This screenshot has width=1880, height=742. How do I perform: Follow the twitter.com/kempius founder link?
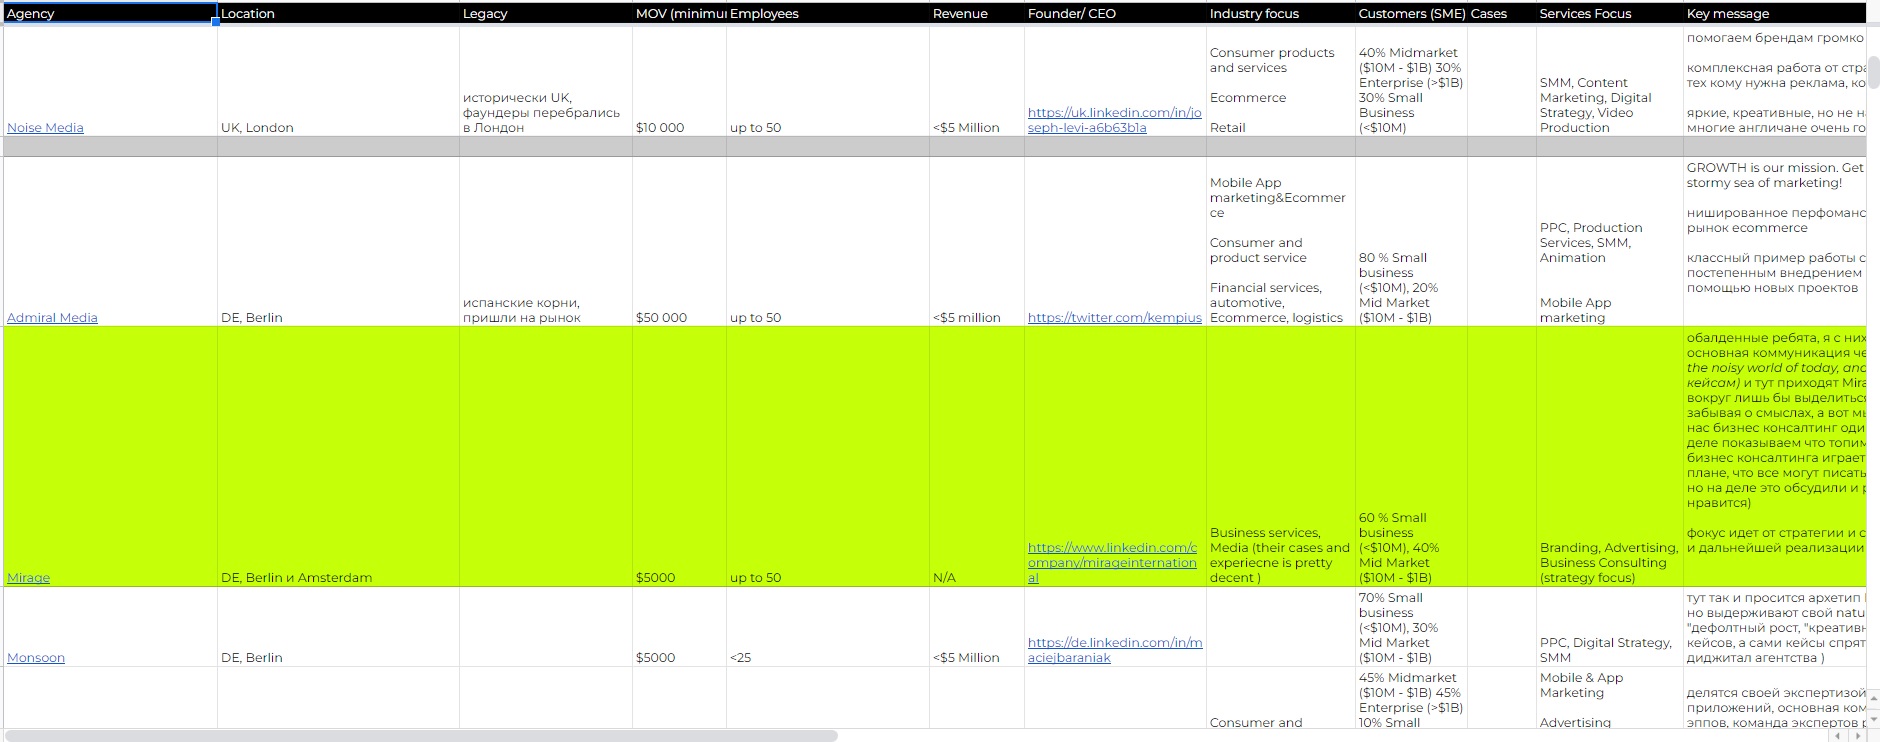[x=1115, y=318]
